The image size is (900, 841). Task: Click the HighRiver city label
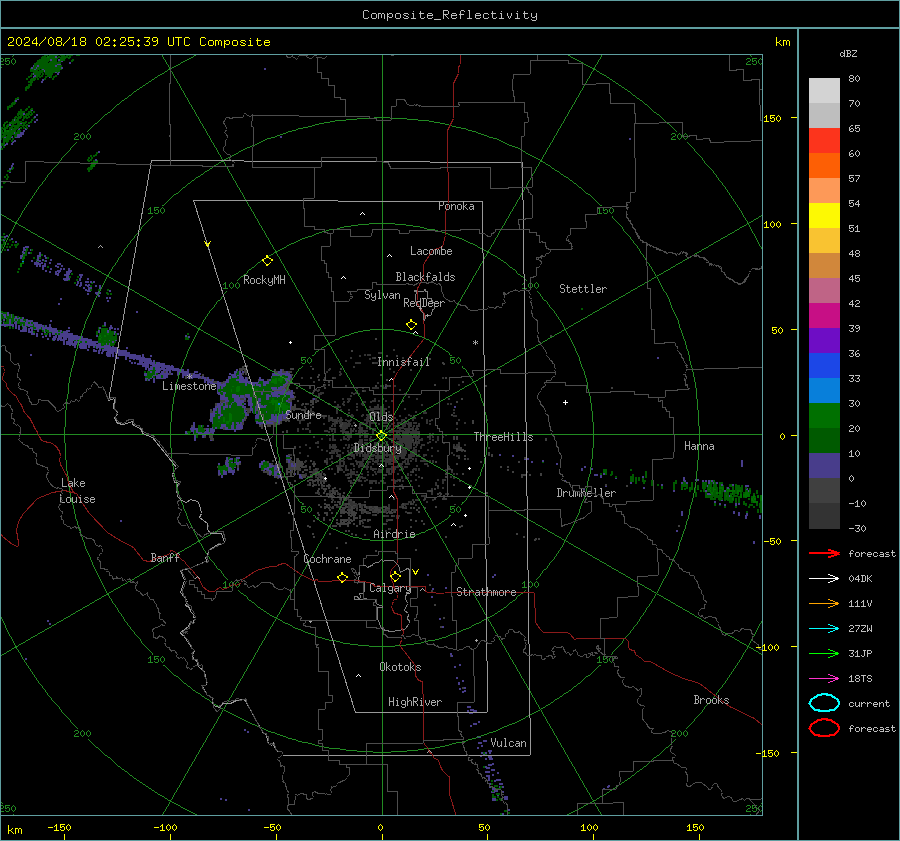pyautogui.click(x=415, y=702)
